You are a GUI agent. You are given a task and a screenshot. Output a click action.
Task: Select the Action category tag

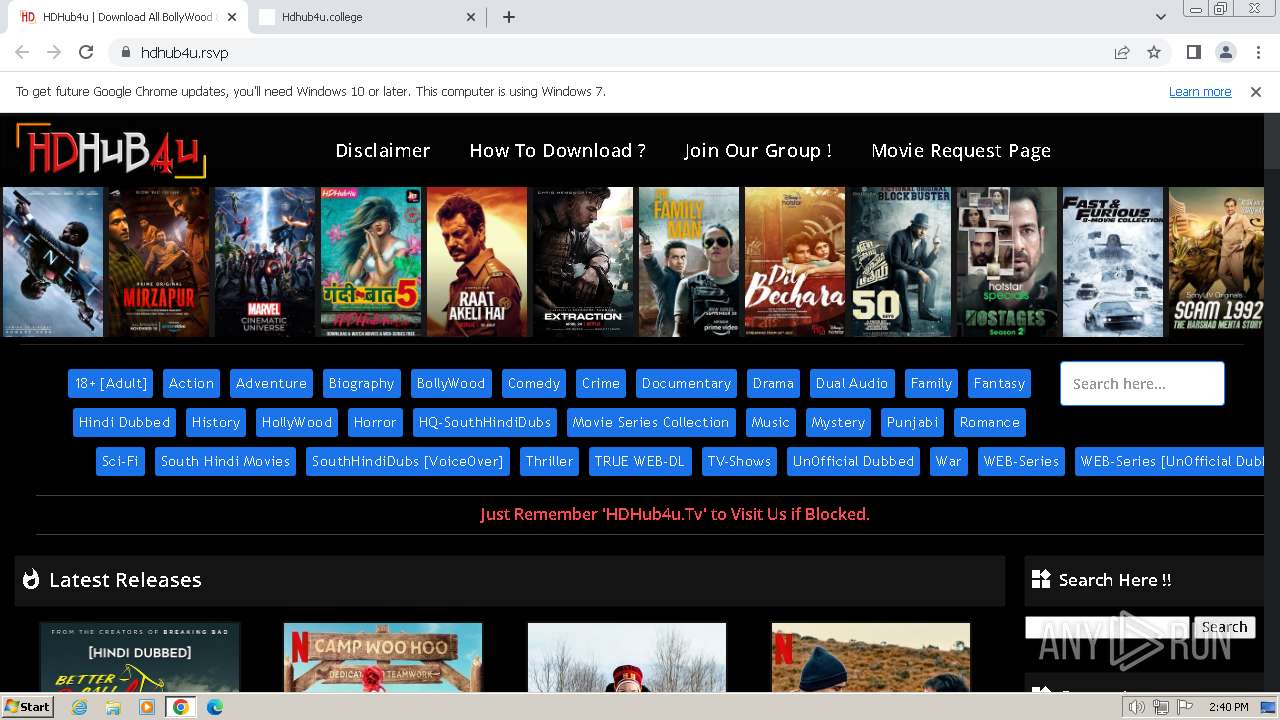coord(191,383)
